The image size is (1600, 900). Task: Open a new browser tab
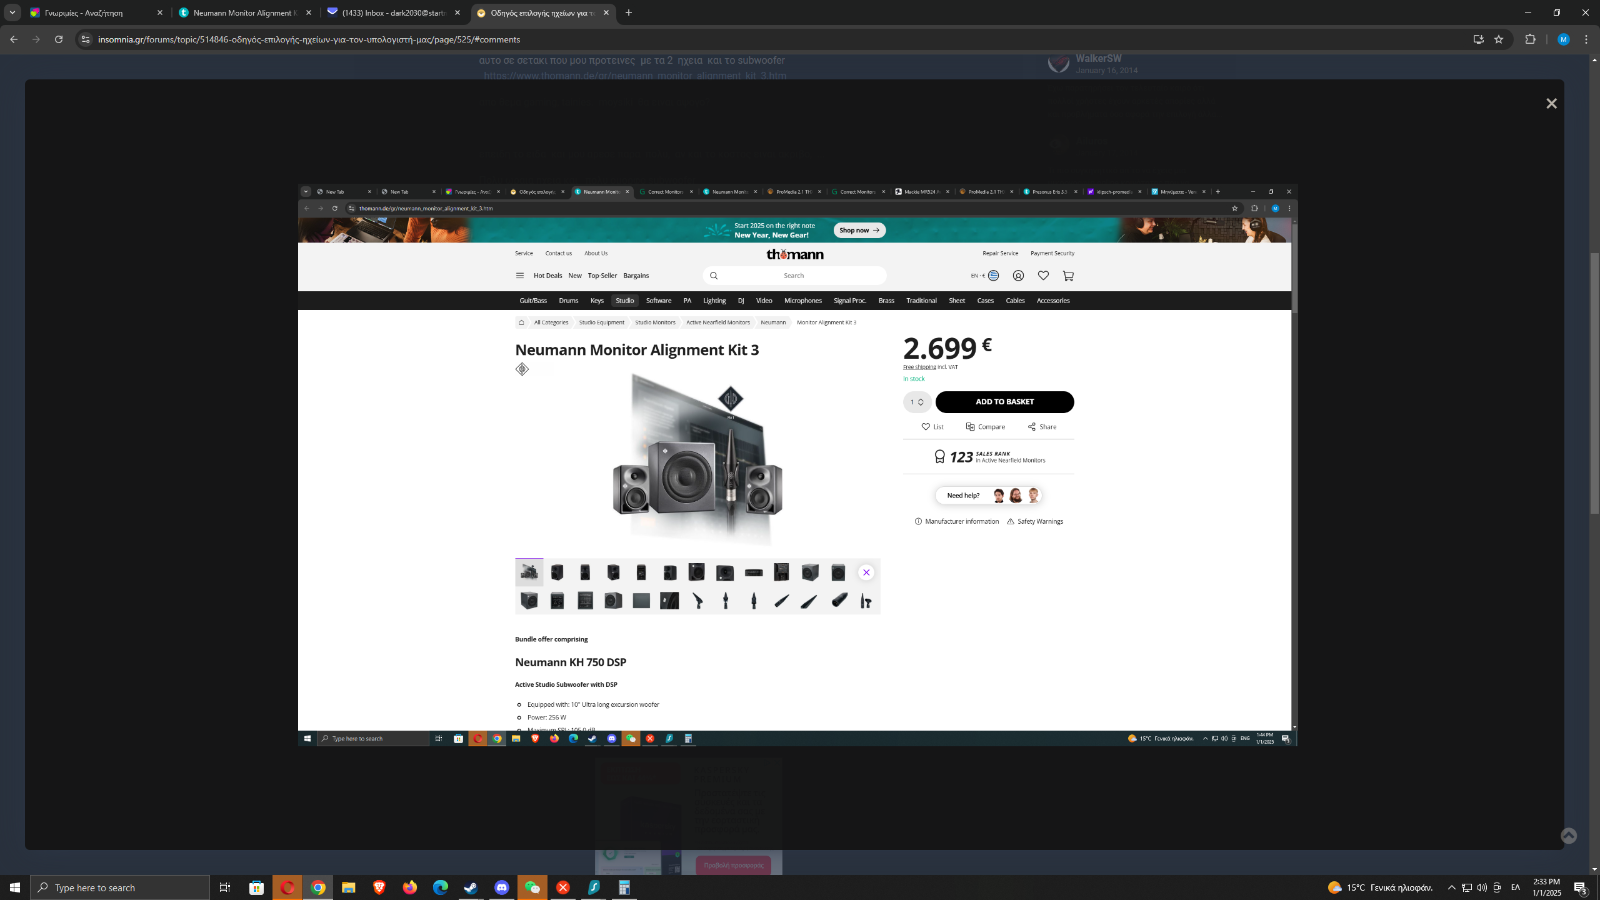coord(629,13)
